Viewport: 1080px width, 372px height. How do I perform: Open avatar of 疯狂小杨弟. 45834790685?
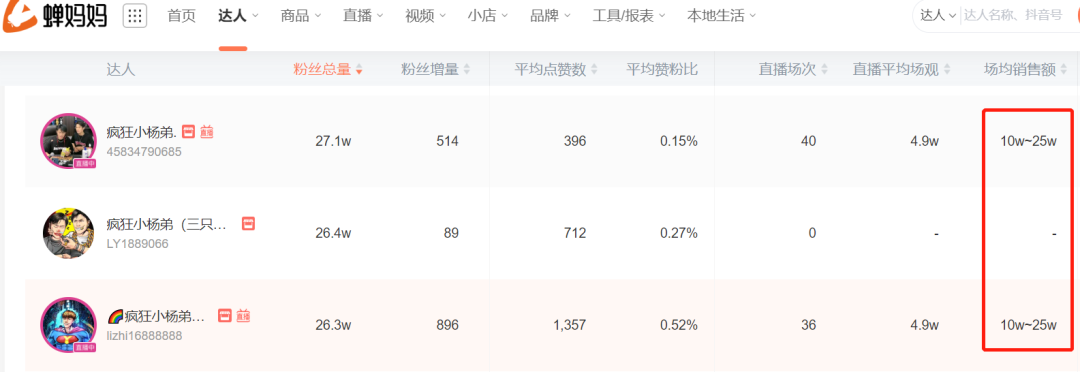click(x=68, y=141)
